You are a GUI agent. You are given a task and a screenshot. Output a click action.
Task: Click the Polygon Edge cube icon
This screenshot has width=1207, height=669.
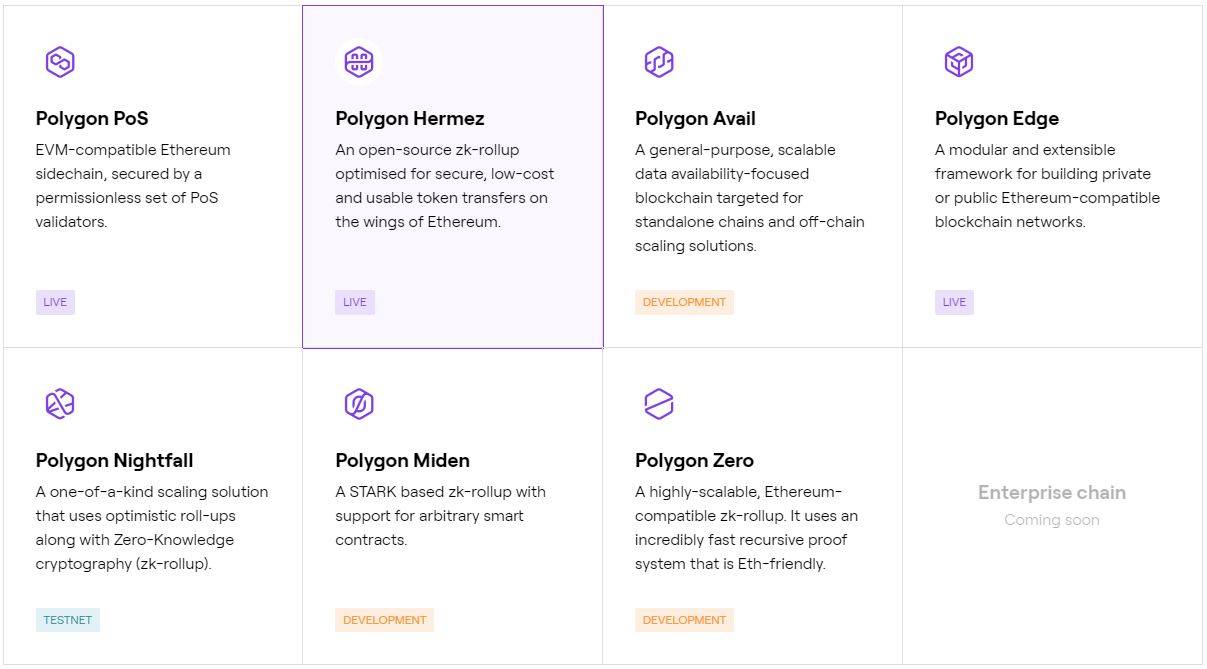(958, 61)
